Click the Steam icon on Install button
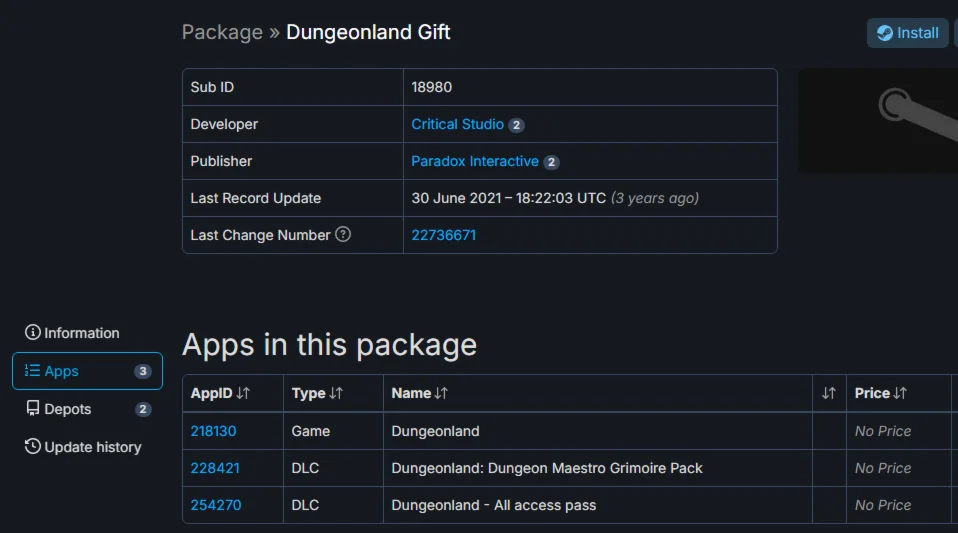 (885, 33)
